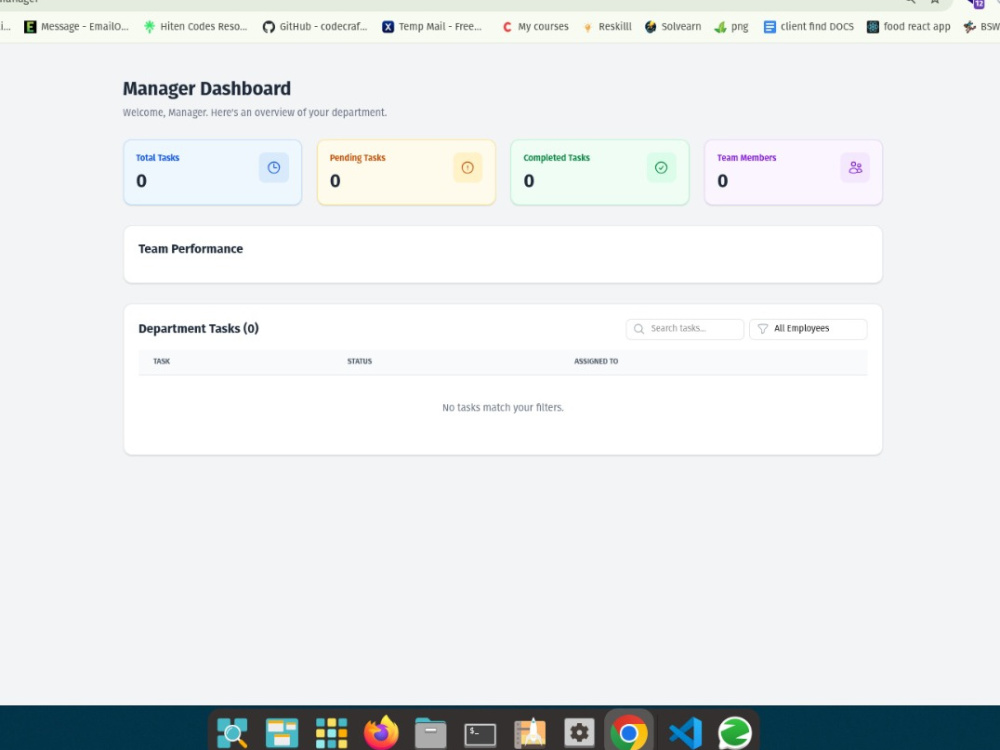Image resolution: width=1000 pixels, height=750 pixels.
Task: Select the Pending Tasks card
Action: (406, 172)
